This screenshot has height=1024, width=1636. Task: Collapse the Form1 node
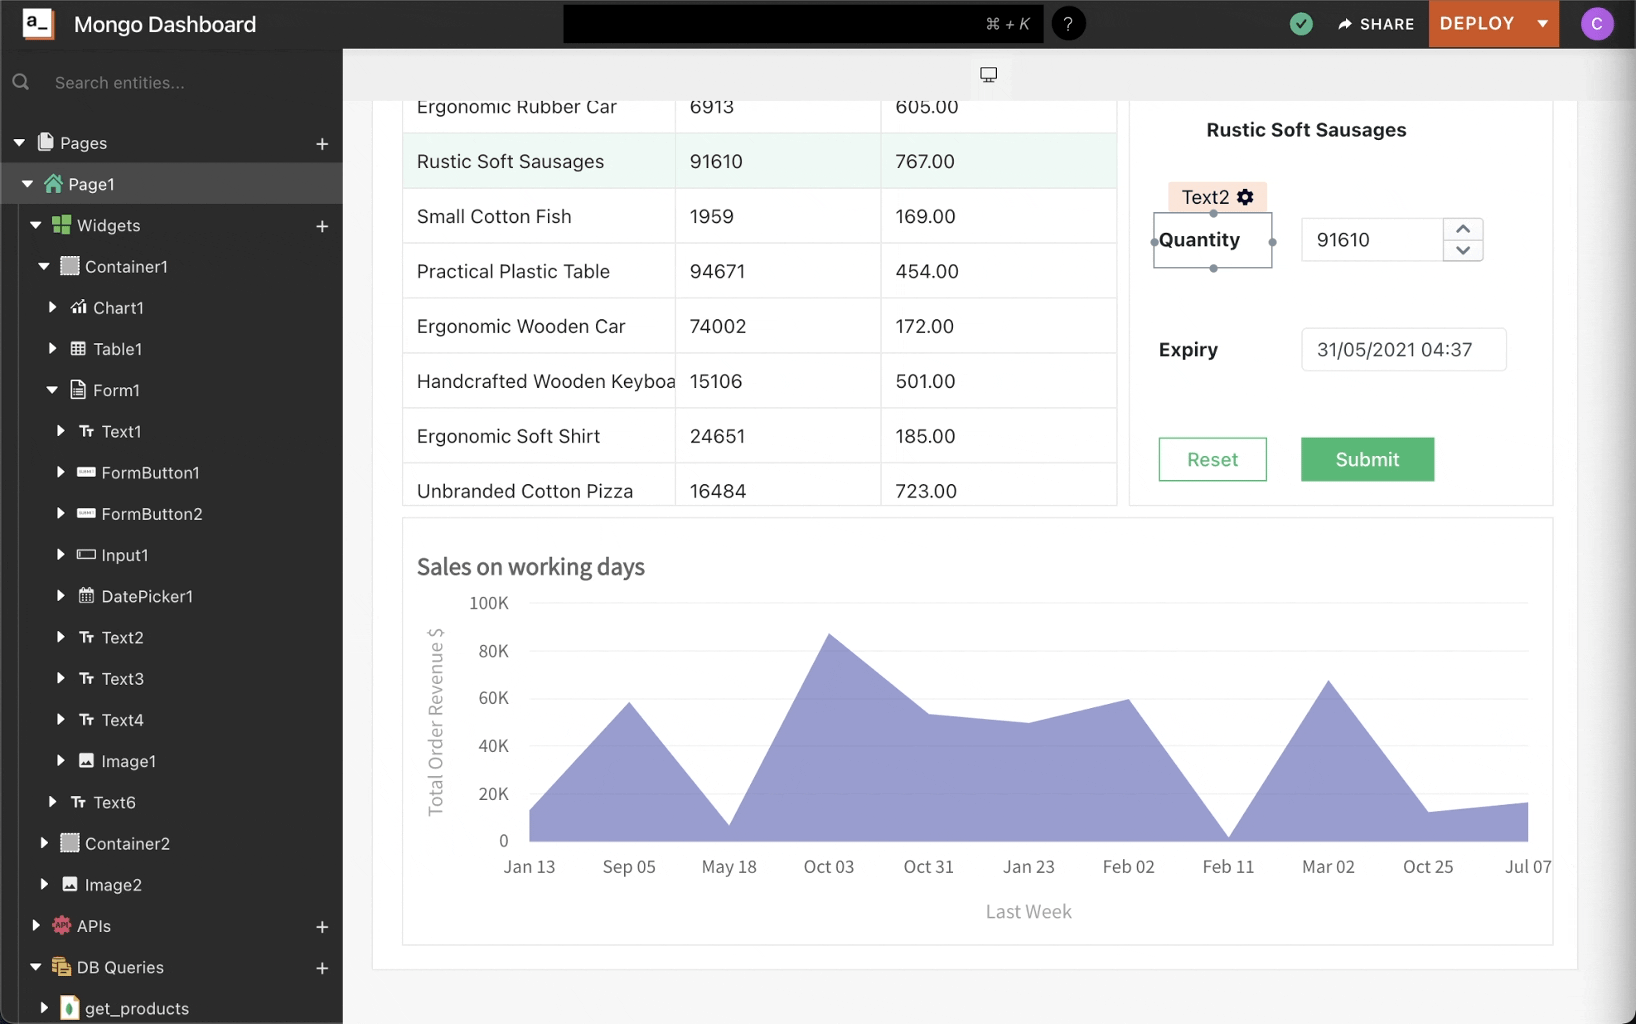[x=52, y=390]
